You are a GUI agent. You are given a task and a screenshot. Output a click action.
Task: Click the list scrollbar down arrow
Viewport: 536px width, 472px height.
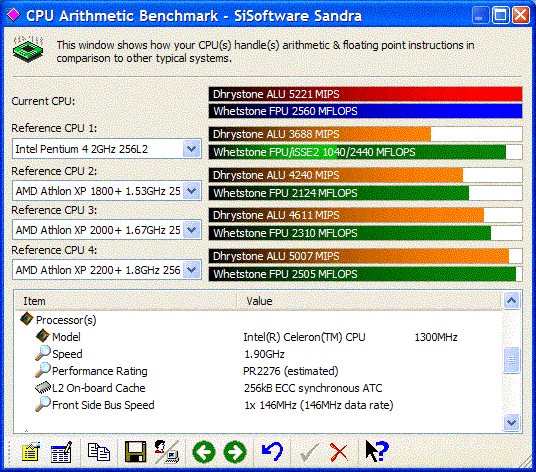point(511,422)
